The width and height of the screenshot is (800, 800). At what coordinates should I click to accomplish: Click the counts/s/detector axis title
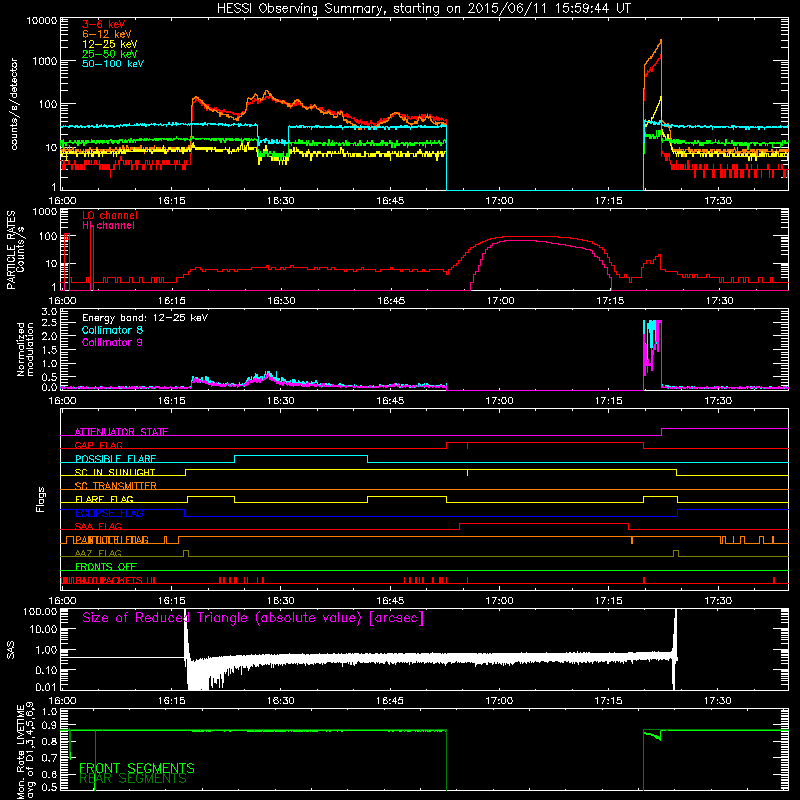pyautogui.click(x=14, y=104)
